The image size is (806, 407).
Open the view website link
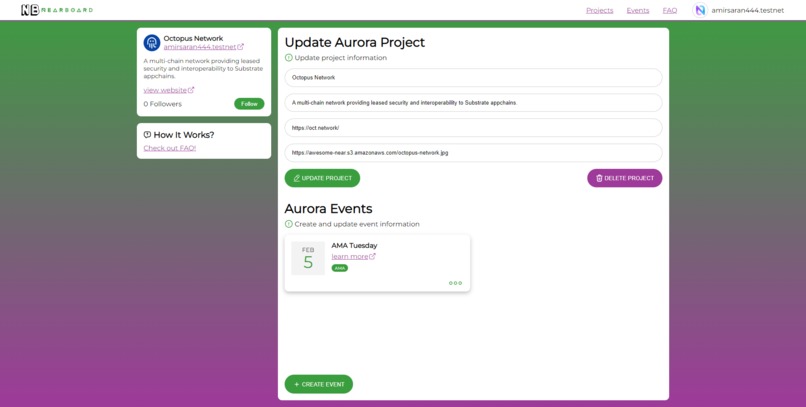[x=165, y=90]
